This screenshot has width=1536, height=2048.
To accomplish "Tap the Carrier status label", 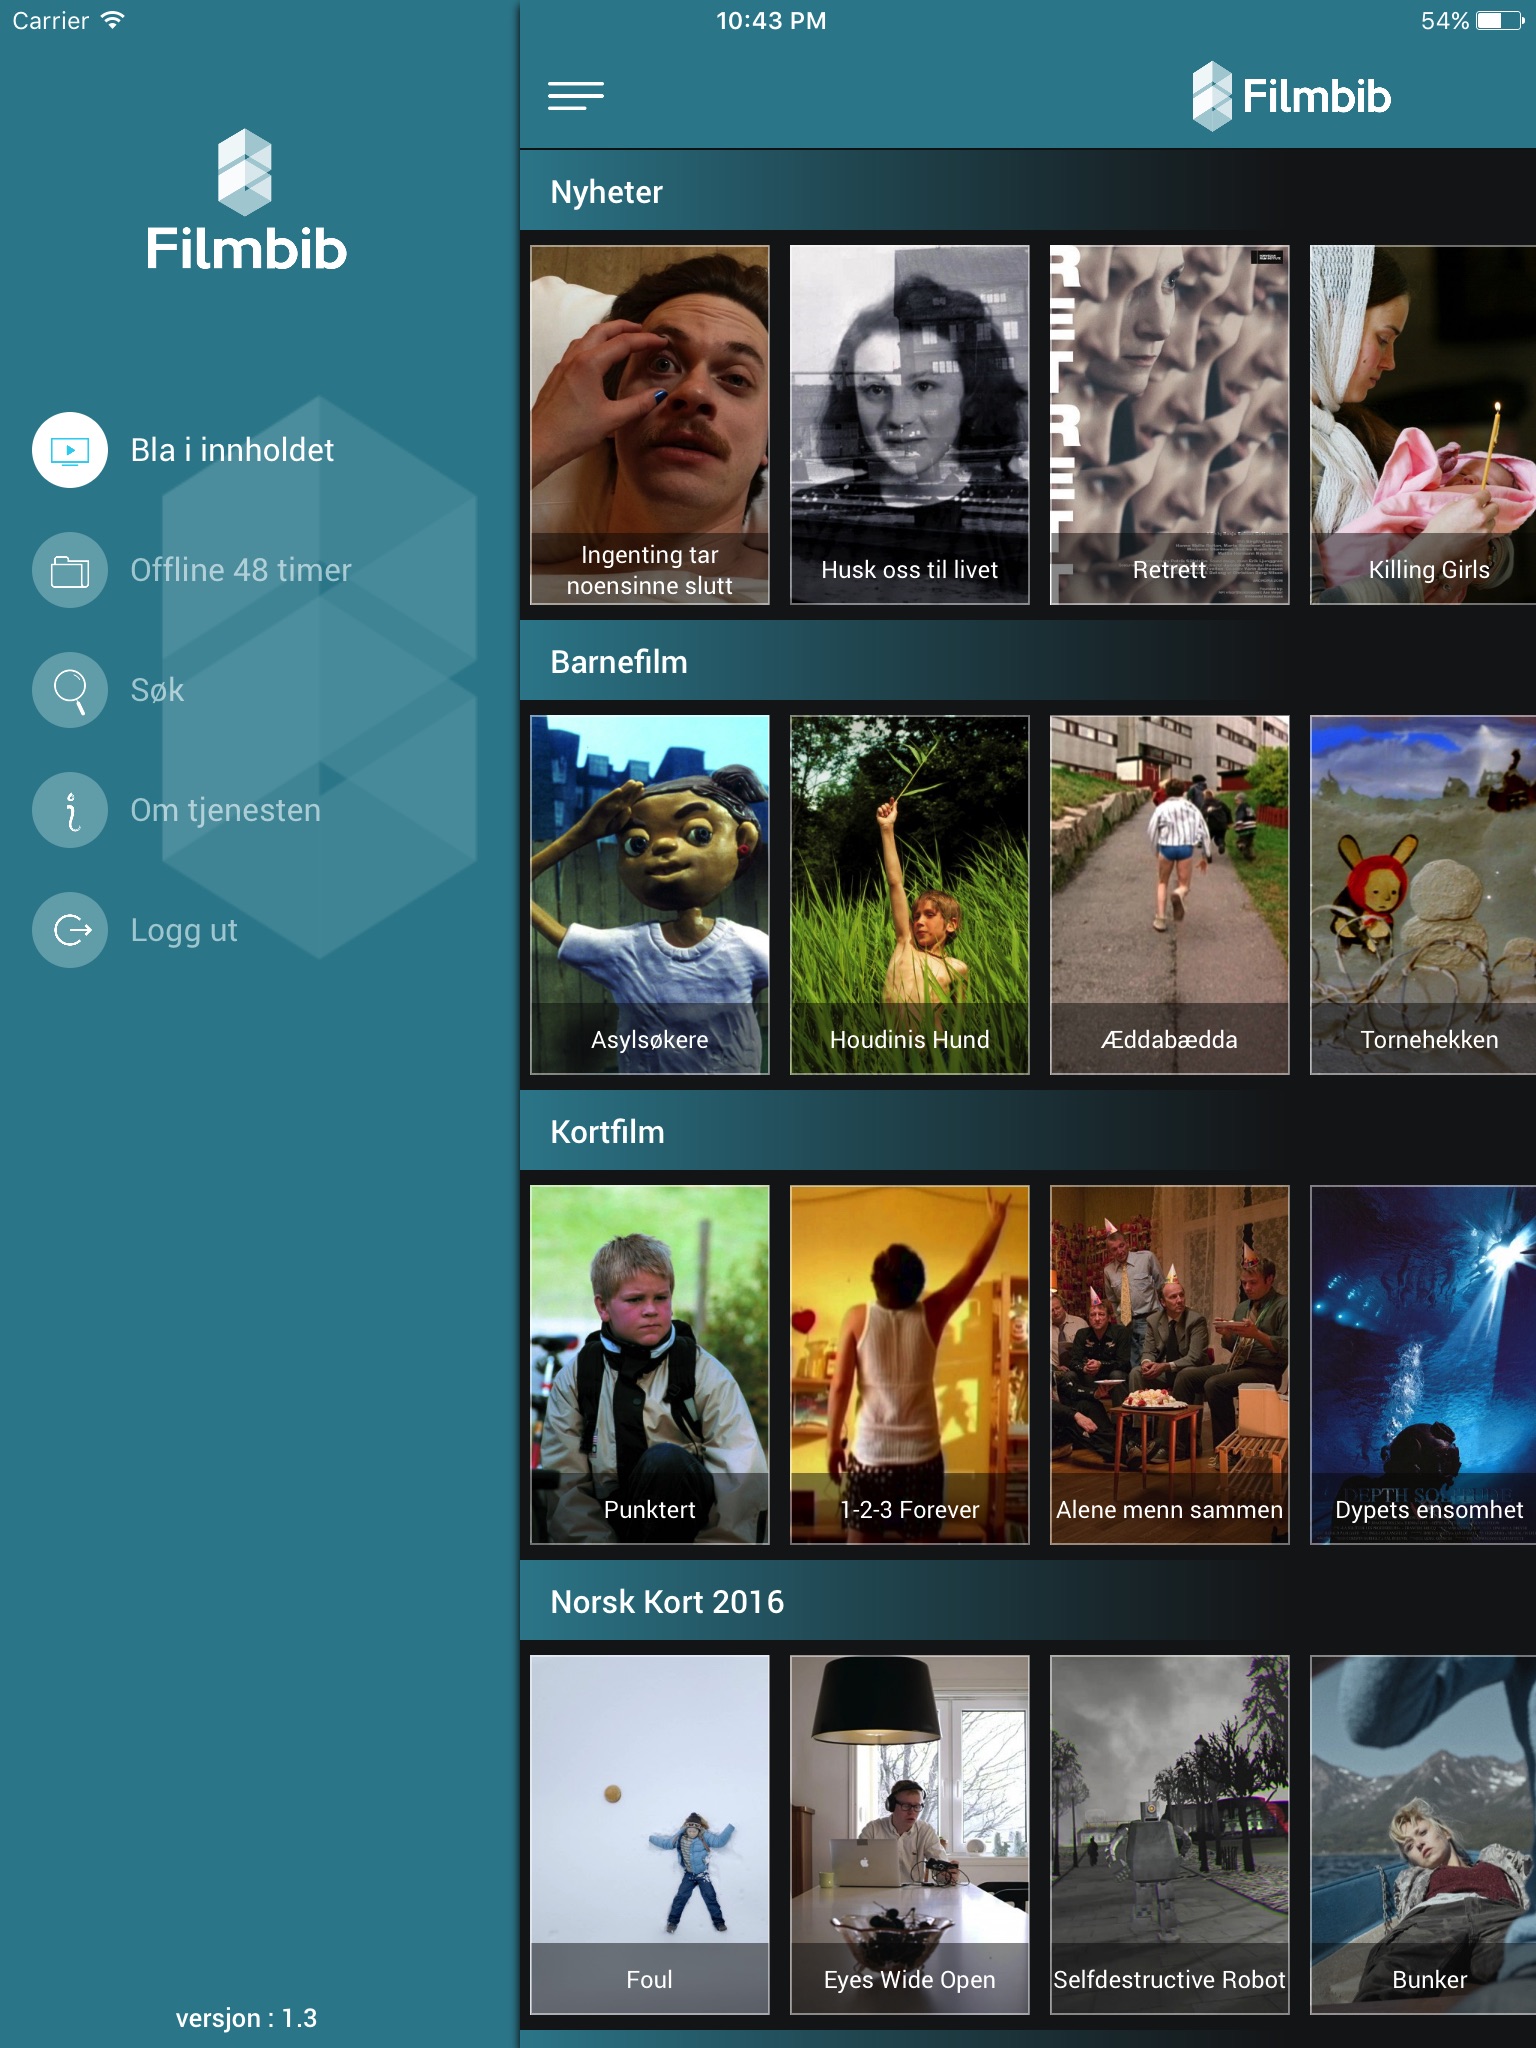I will click(x=50, y=21).
